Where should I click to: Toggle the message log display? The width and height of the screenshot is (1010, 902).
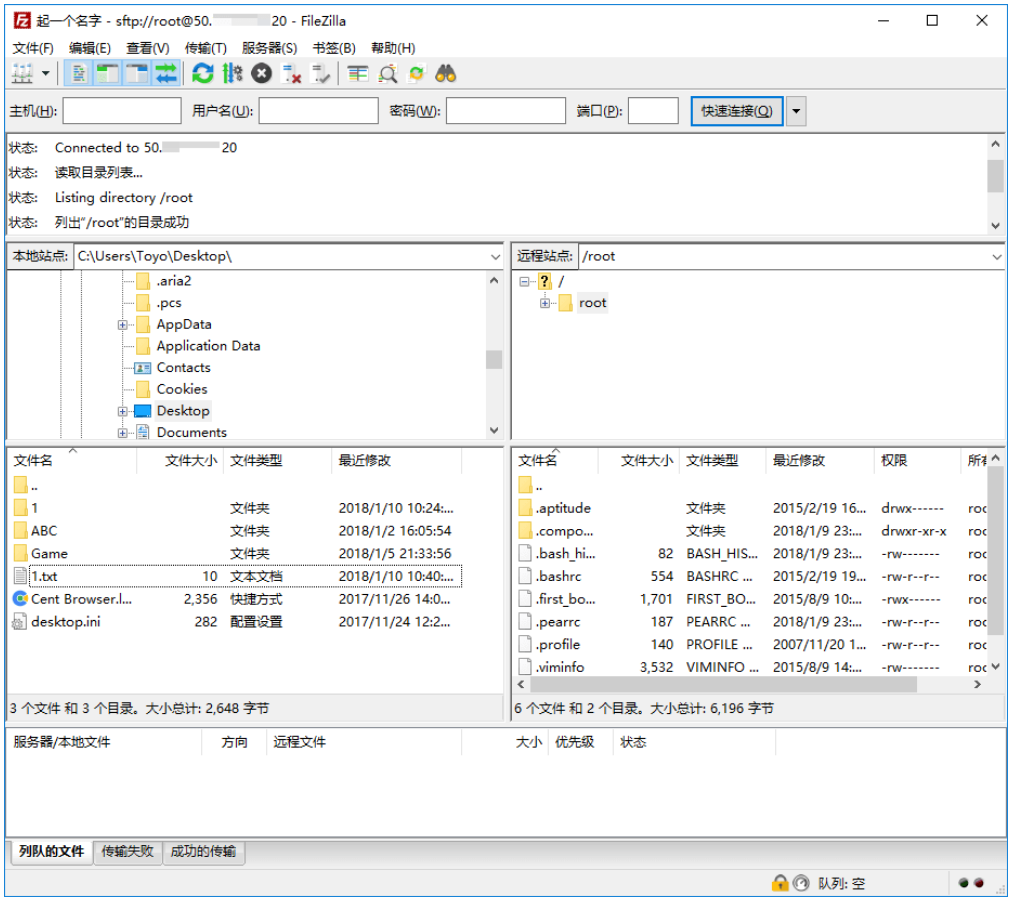tap(79, 74)
